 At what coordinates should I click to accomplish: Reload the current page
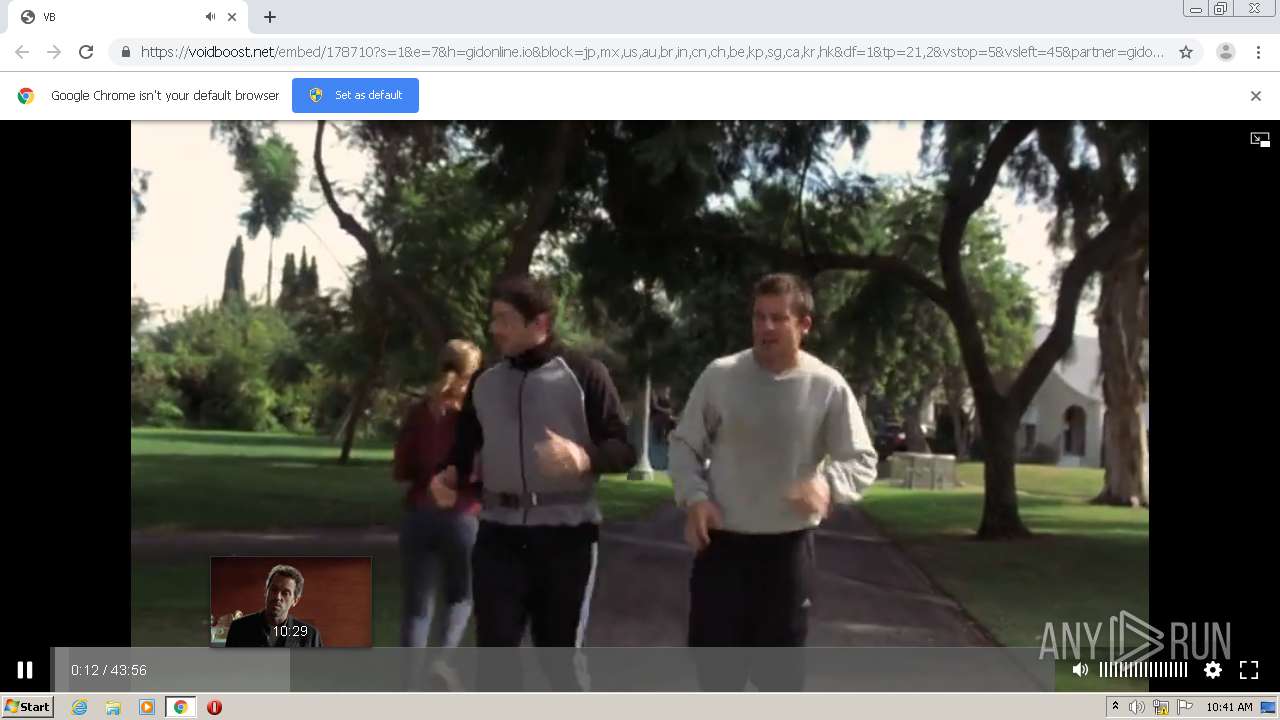click(86, 52)
